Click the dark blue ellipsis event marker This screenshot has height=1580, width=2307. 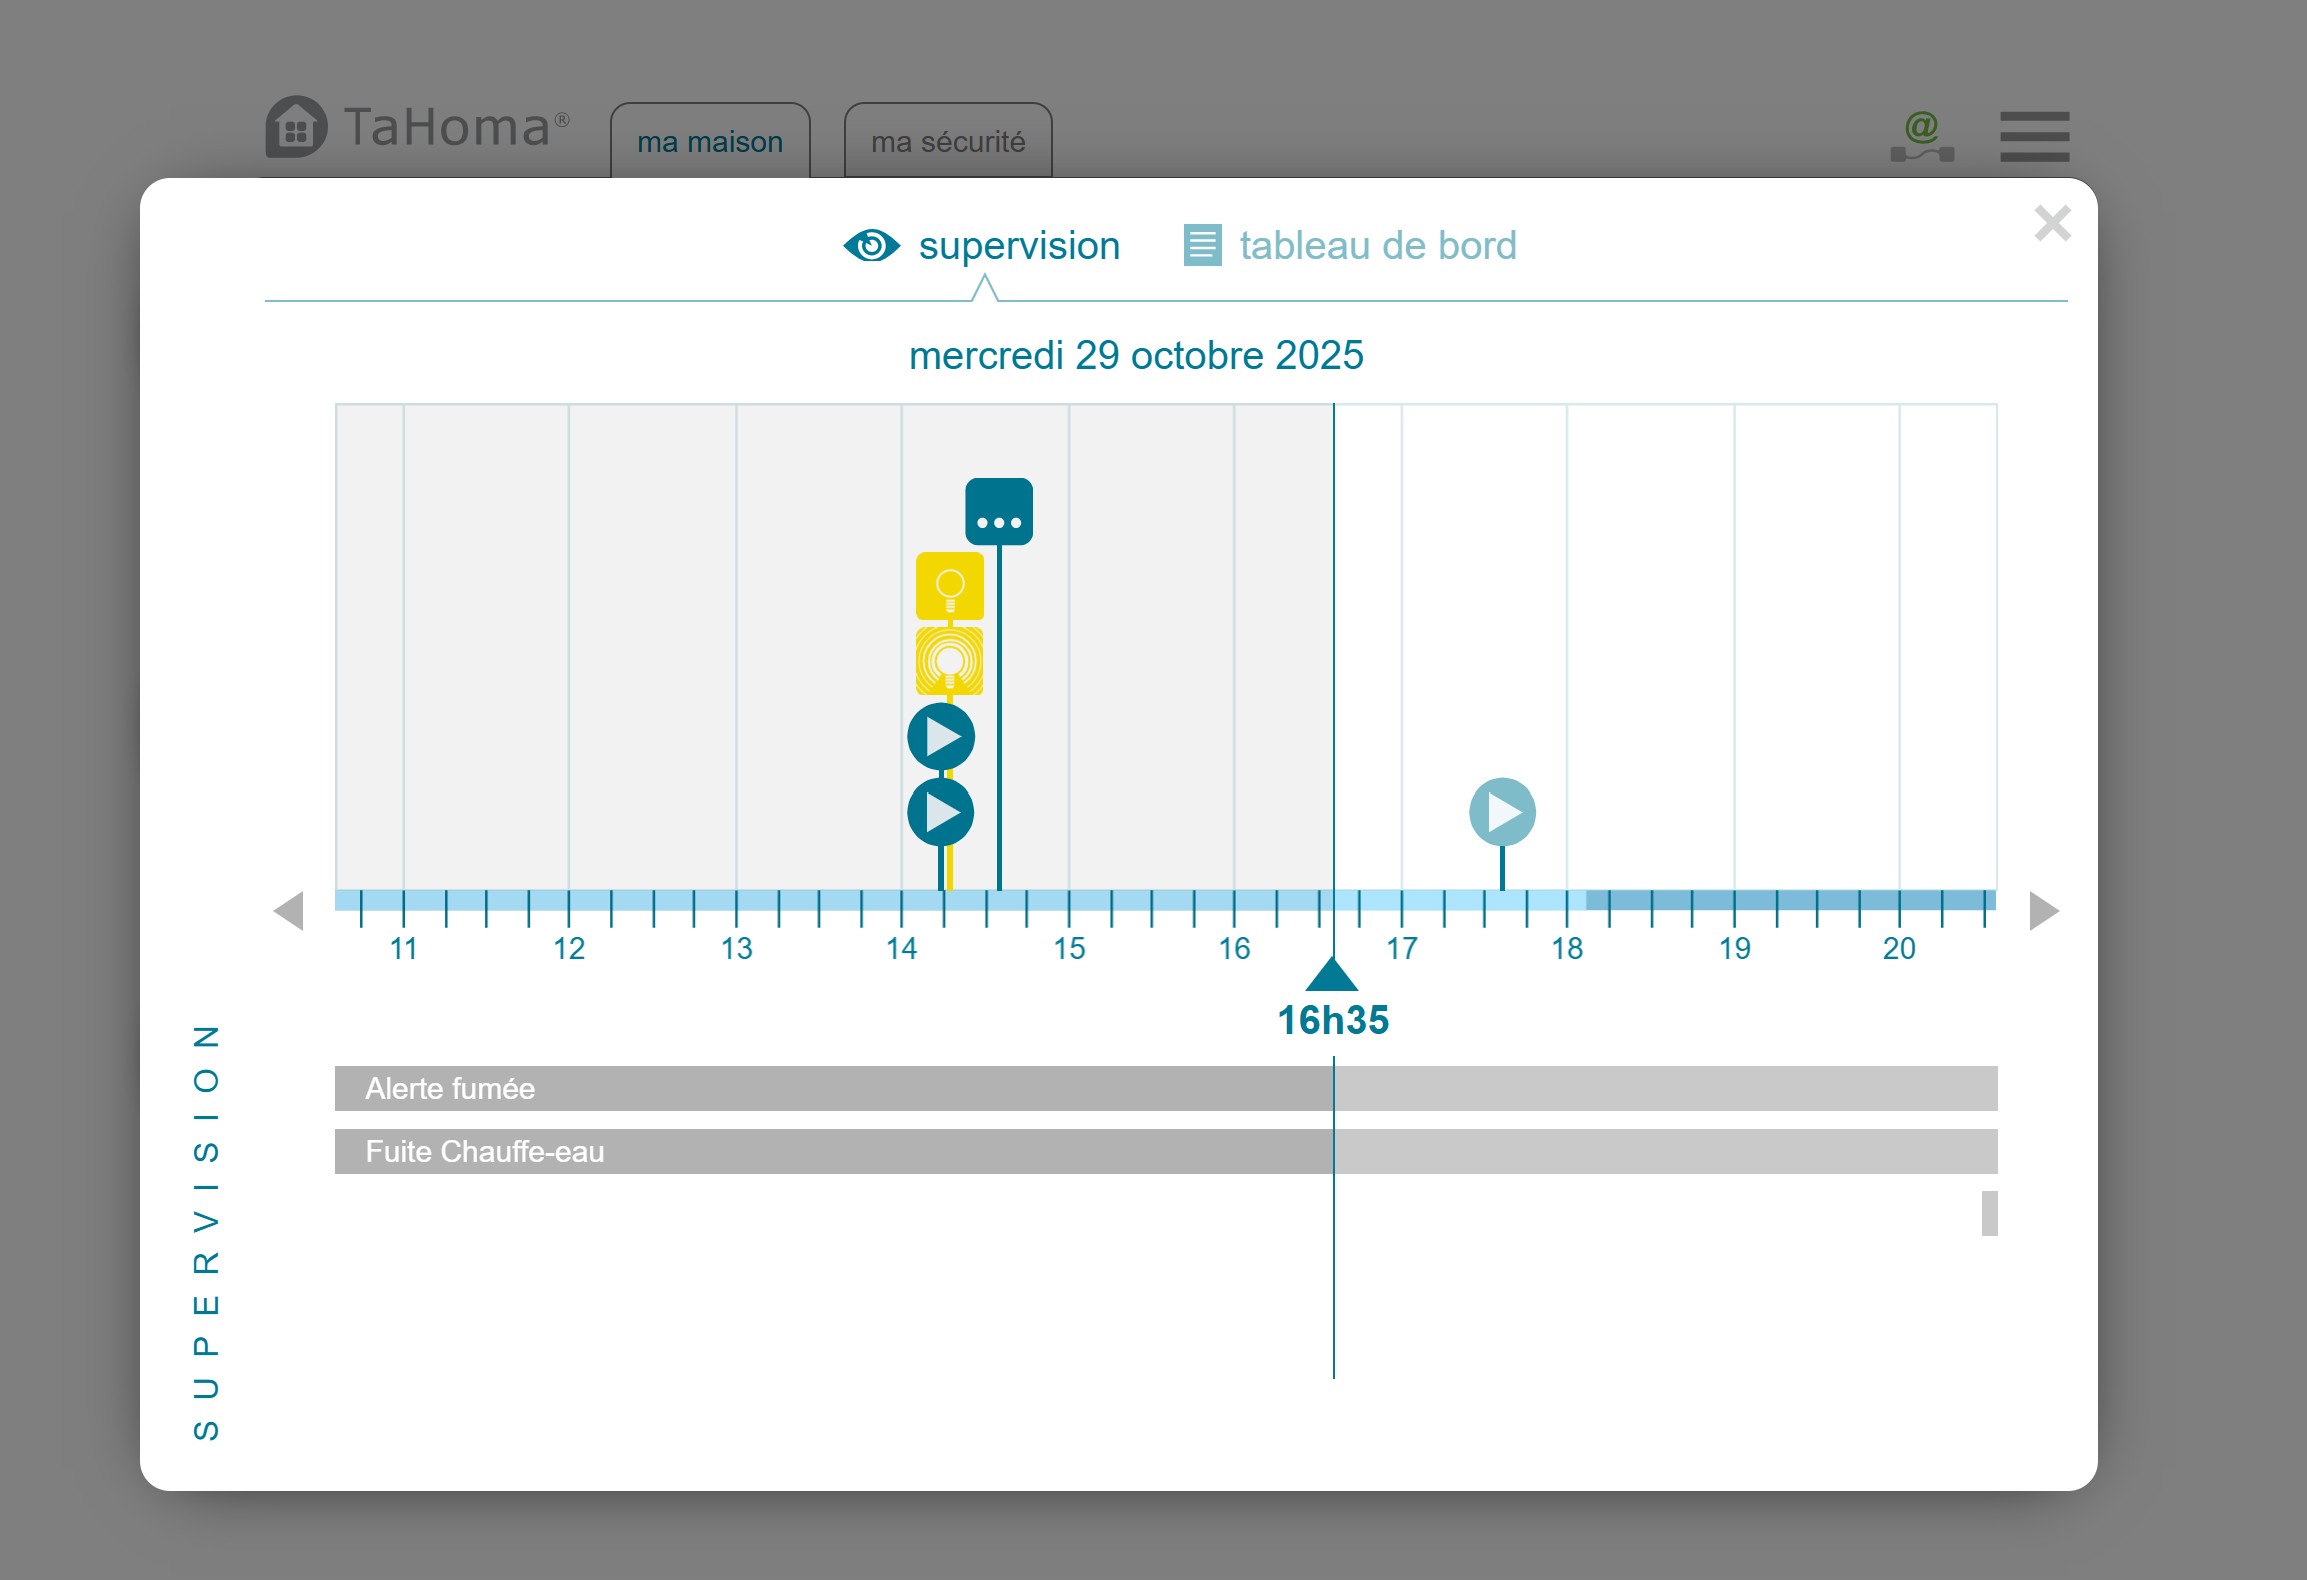point(998,512)
